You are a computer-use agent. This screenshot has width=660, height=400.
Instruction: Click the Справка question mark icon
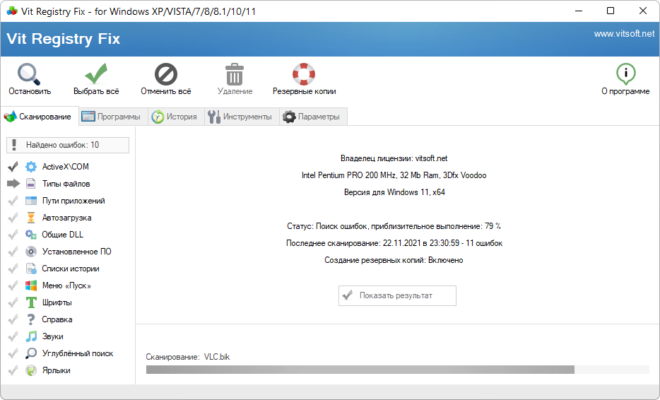[x=31, y=319]
